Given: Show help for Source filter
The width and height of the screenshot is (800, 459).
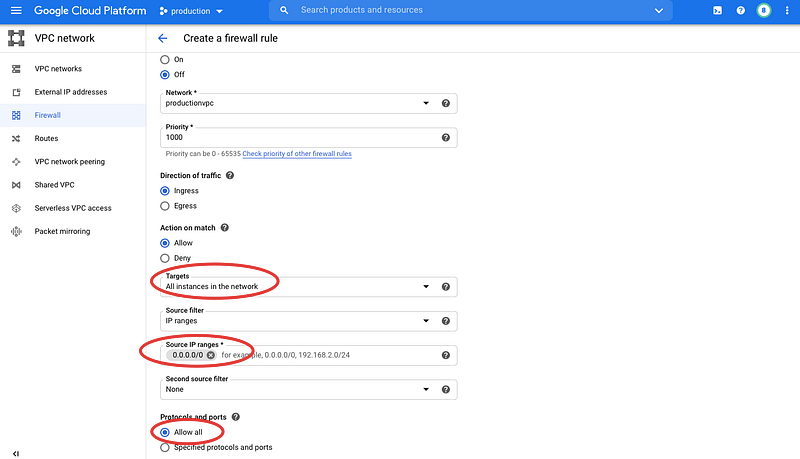Looking at the screenshot, I should coord(445,321).
